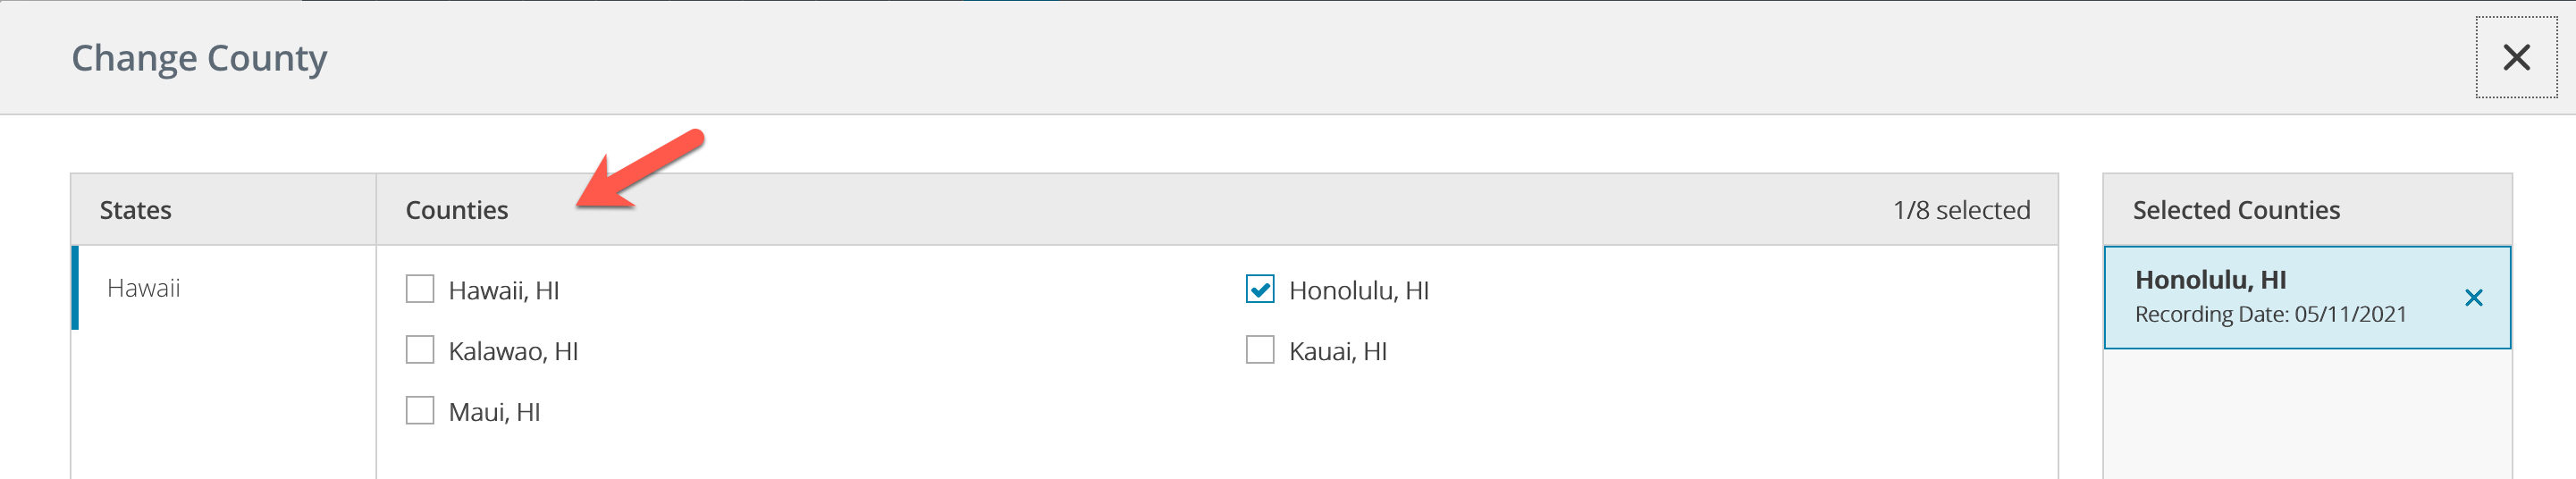Click the Selected Counties panel header

[2236, 210]
